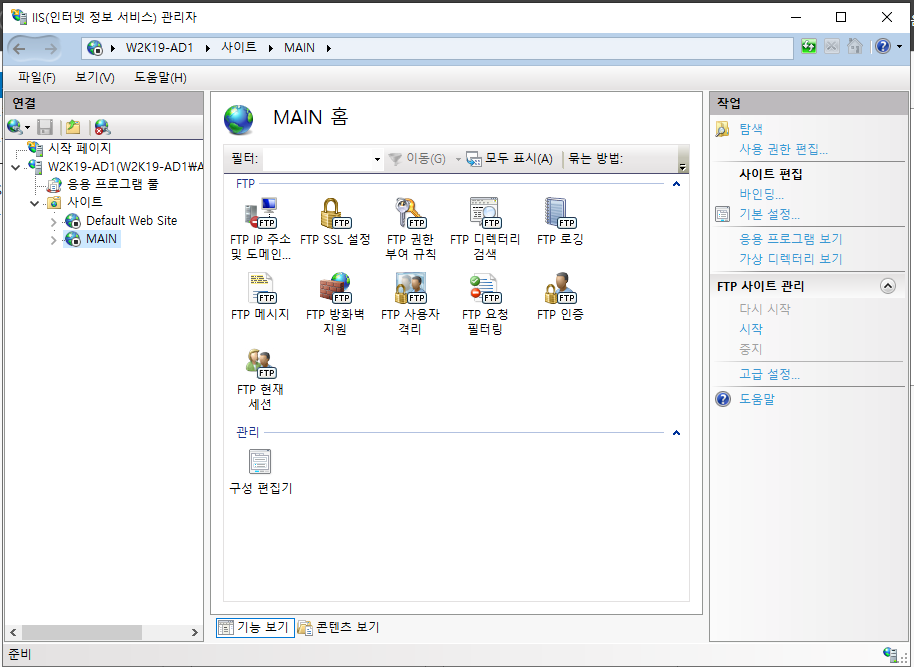Click the green refresh icon in address bar
The image size is (914, 667).
[x=808, y=47]
